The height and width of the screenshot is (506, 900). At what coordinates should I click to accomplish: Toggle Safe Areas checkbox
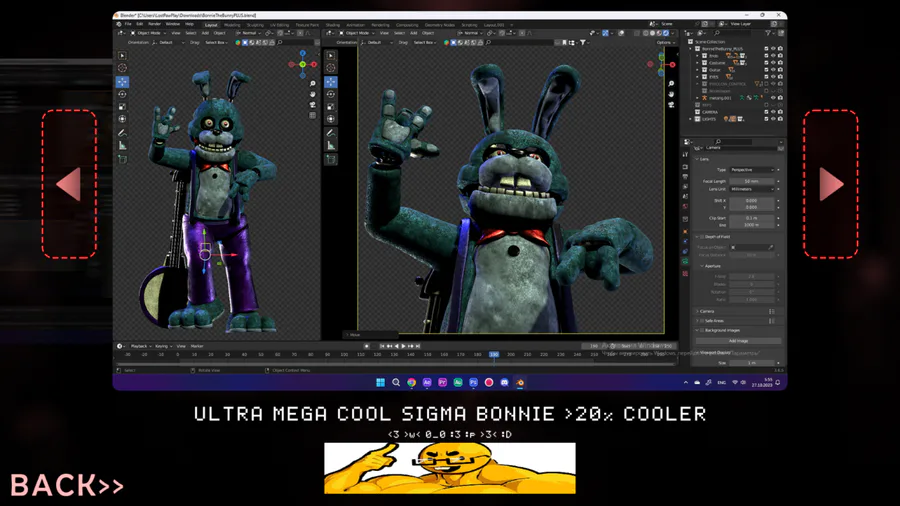(701, 321)
